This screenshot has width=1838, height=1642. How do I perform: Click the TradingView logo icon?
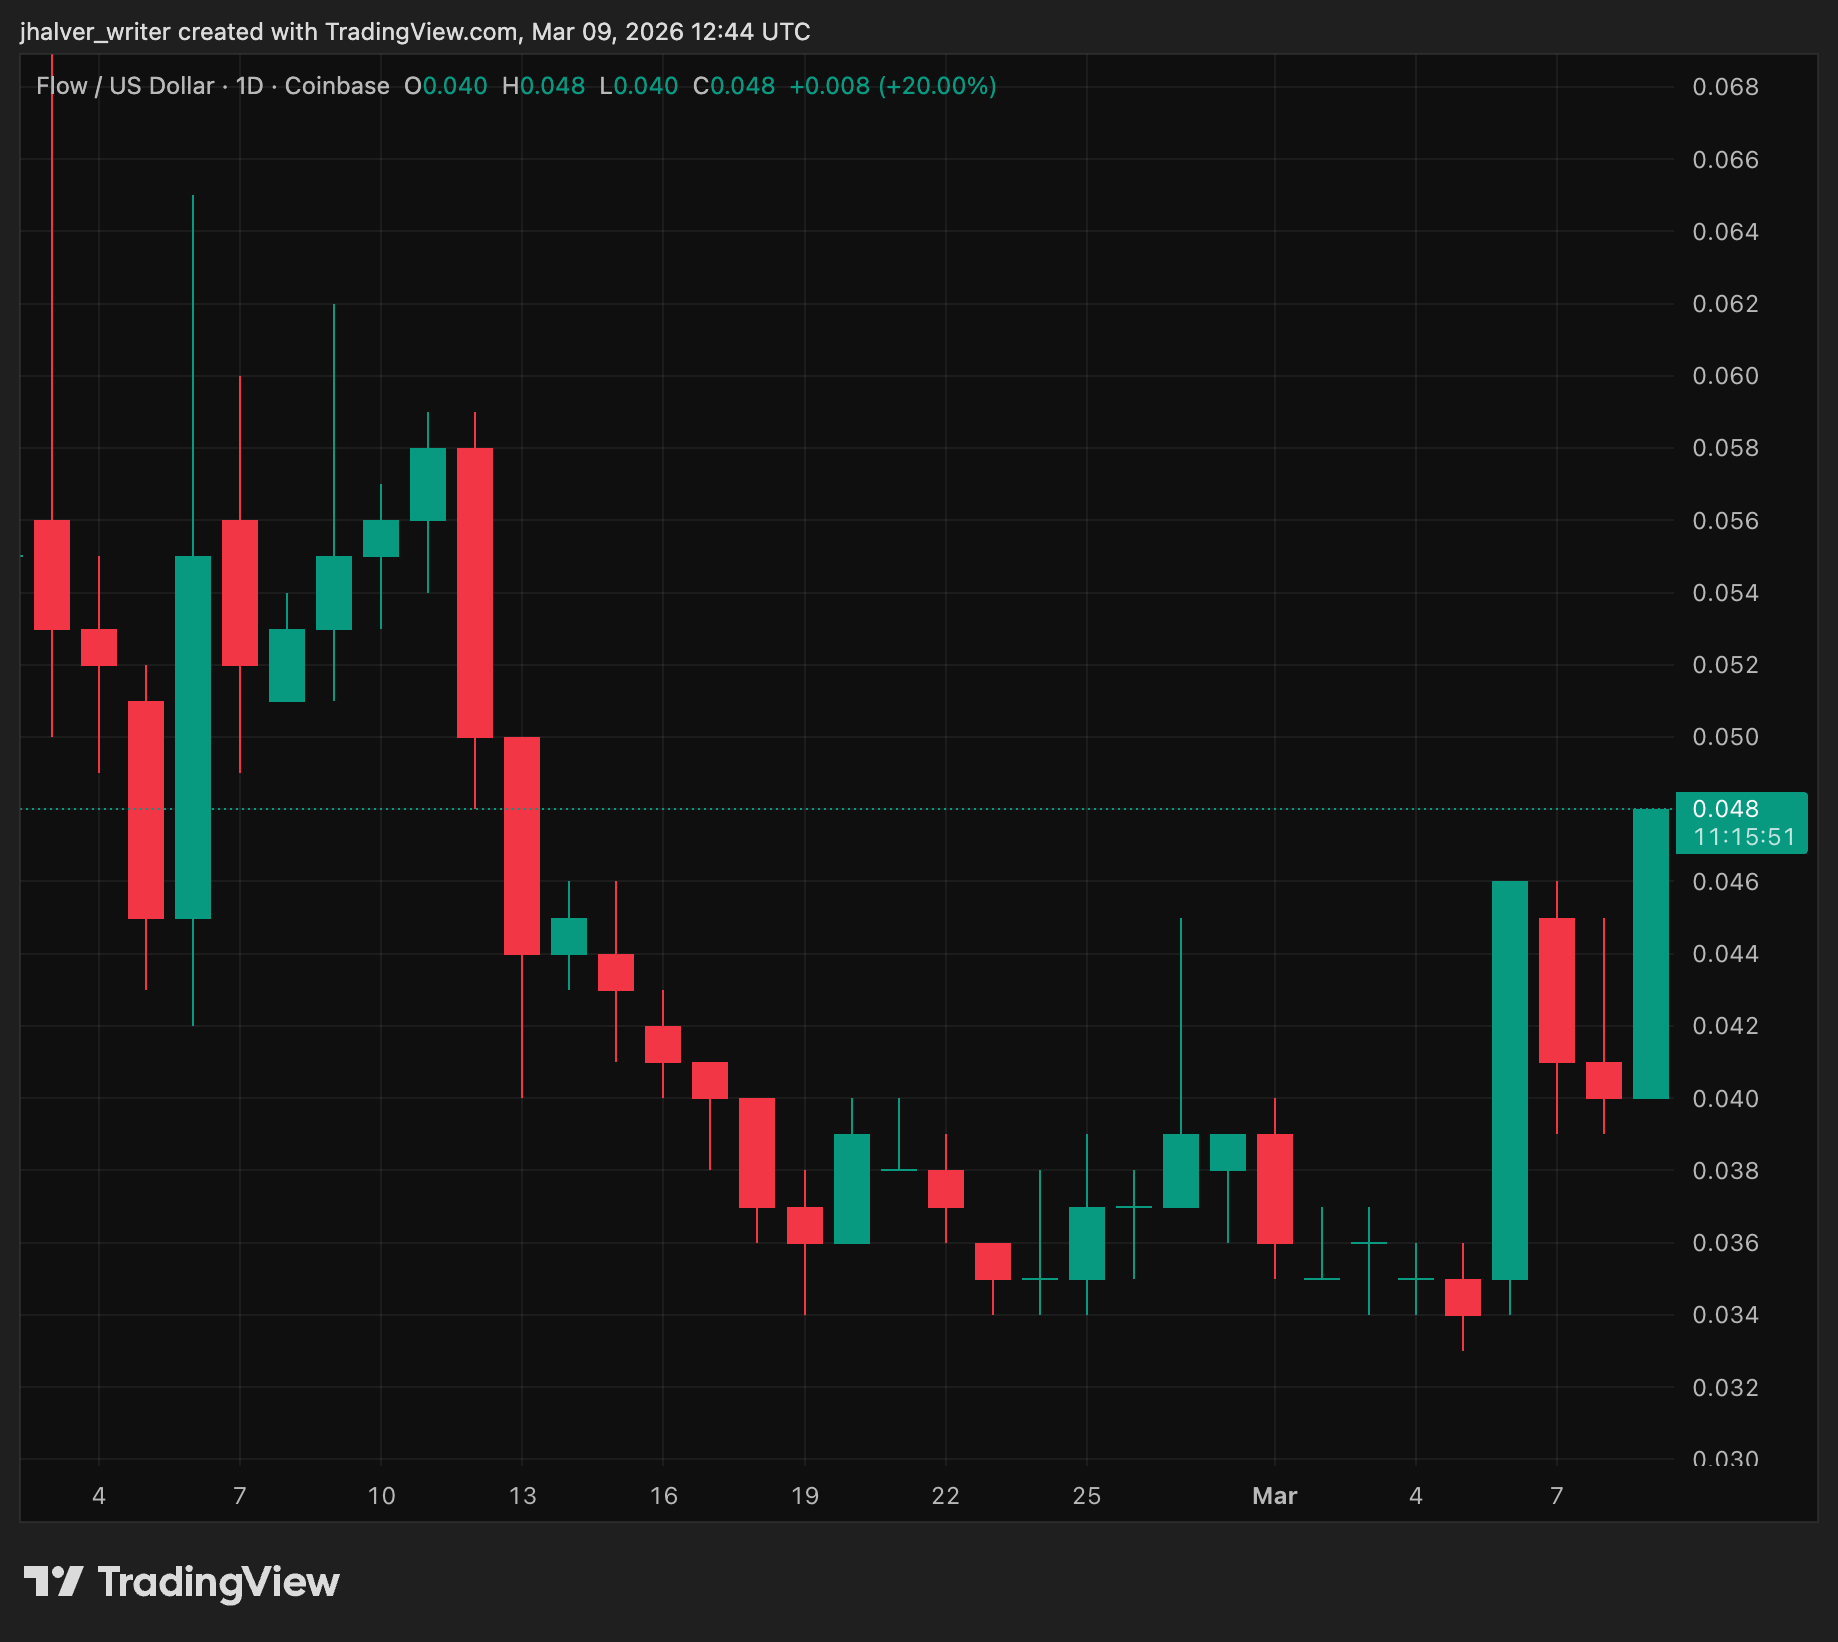(53, 1582)
